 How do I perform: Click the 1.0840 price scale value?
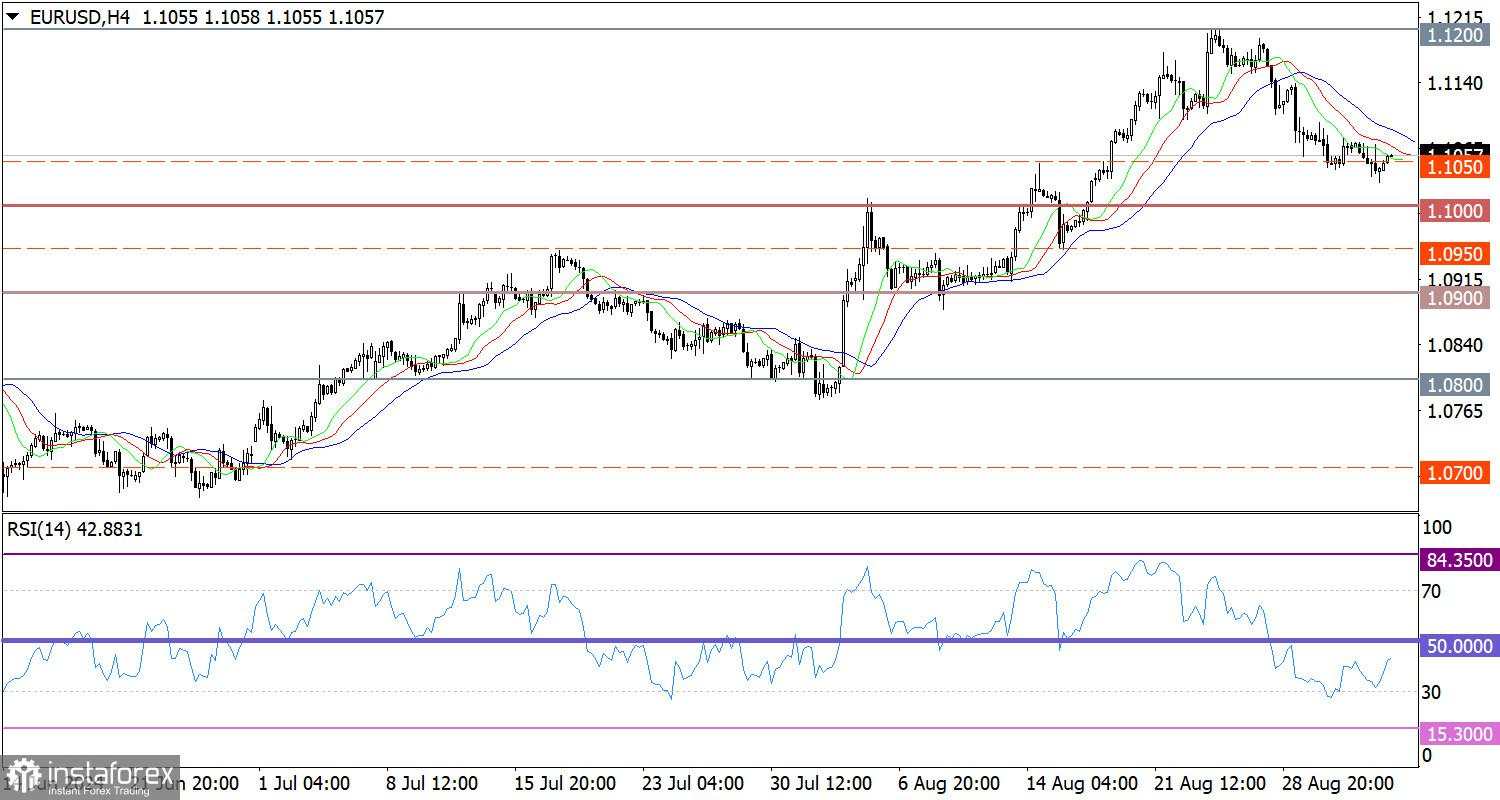(x=1456, y=345)
